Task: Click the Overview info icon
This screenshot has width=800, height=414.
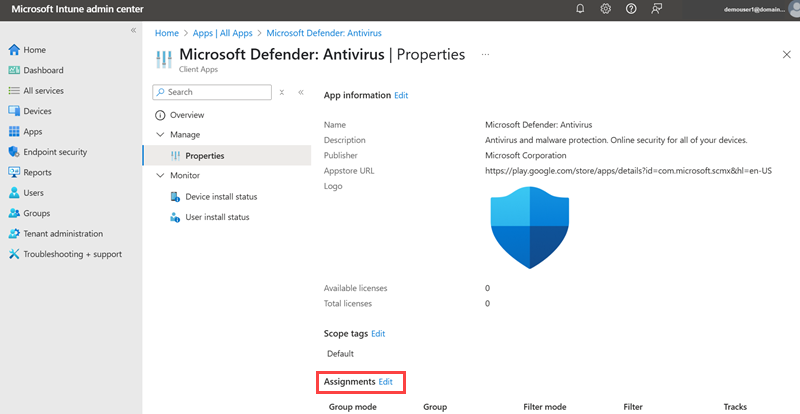Action: coord(160,115)
